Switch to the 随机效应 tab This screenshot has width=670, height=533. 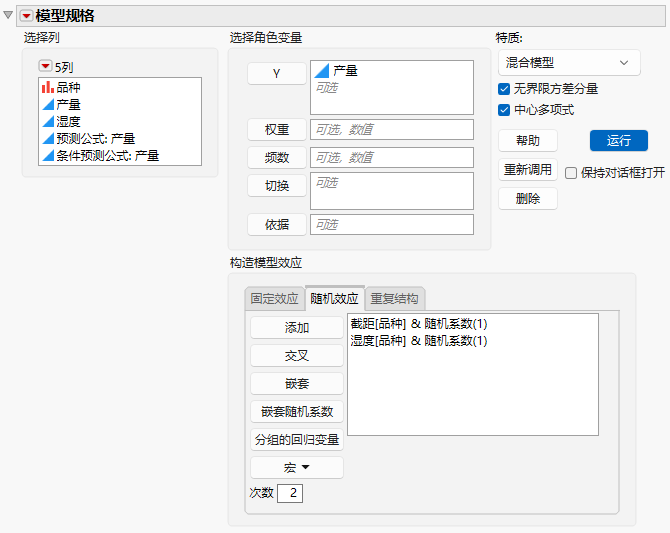(335, 298)
